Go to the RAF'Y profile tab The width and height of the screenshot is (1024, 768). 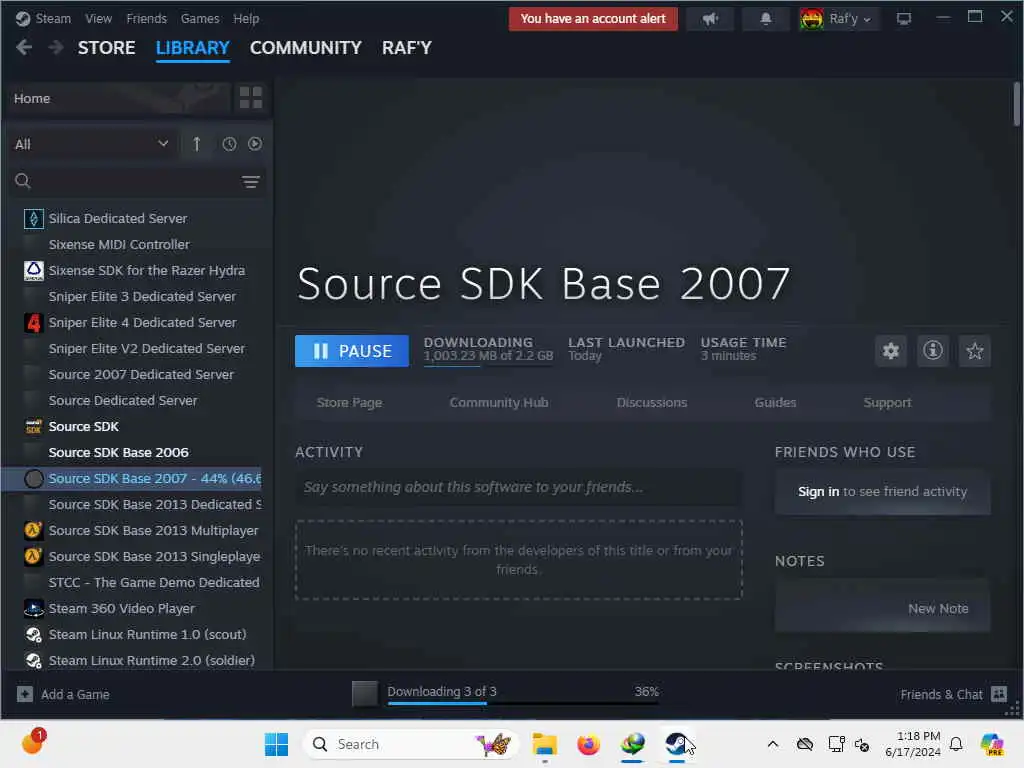[407, 48]
